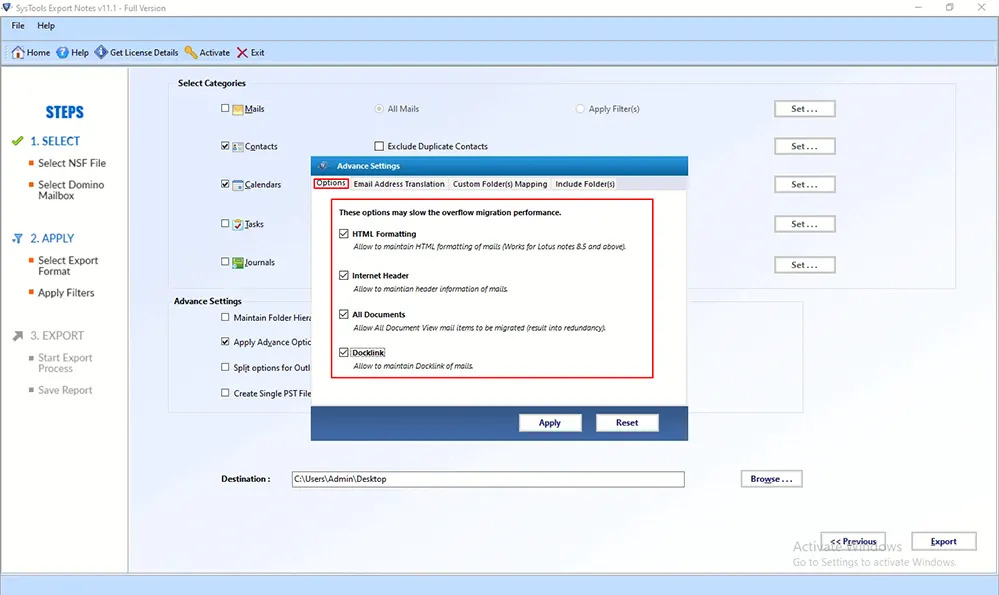Click the Home icon in toolbar
999x595 pixels.
[x=18, y=52]
